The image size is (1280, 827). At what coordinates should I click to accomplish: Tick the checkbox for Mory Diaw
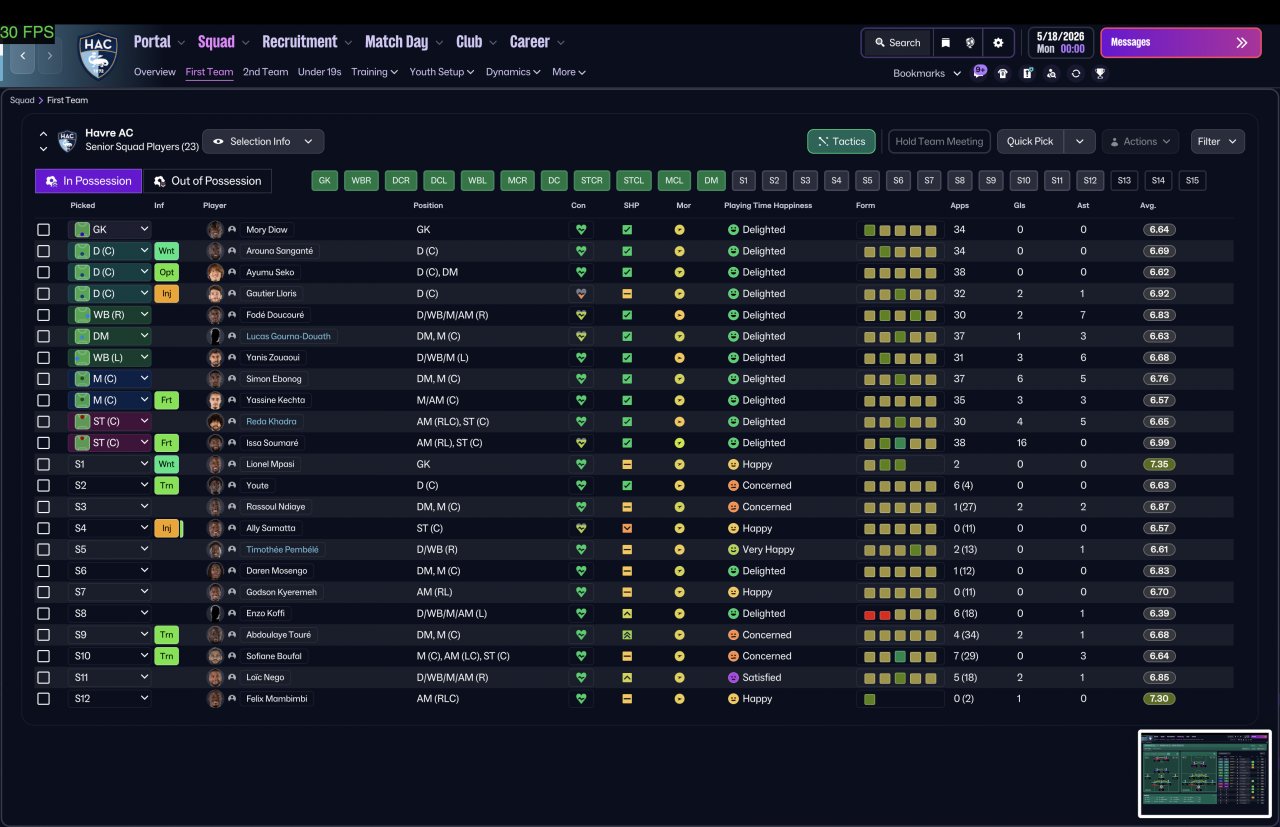point(43,230)
